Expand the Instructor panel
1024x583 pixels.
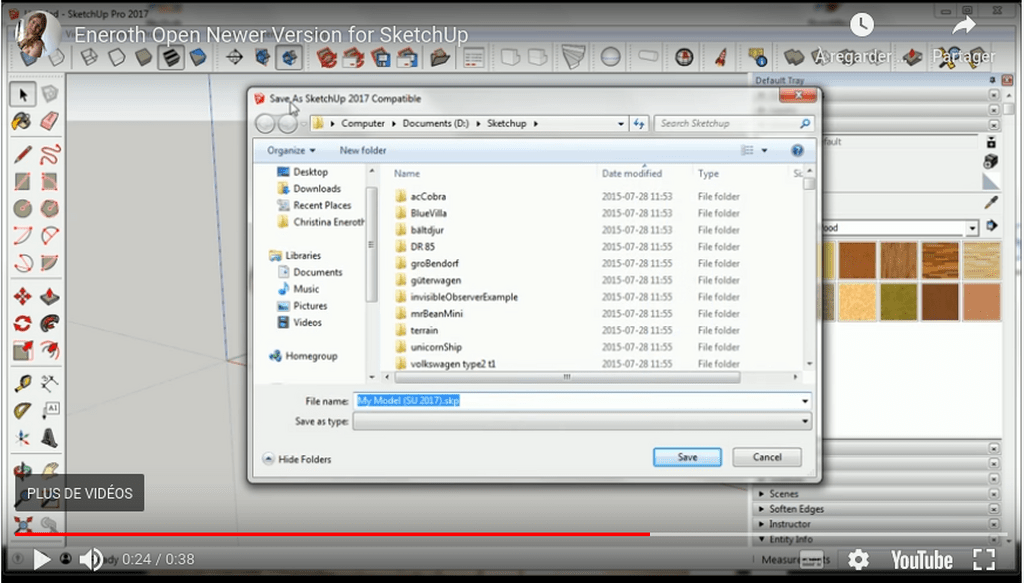tap(790, 524)
